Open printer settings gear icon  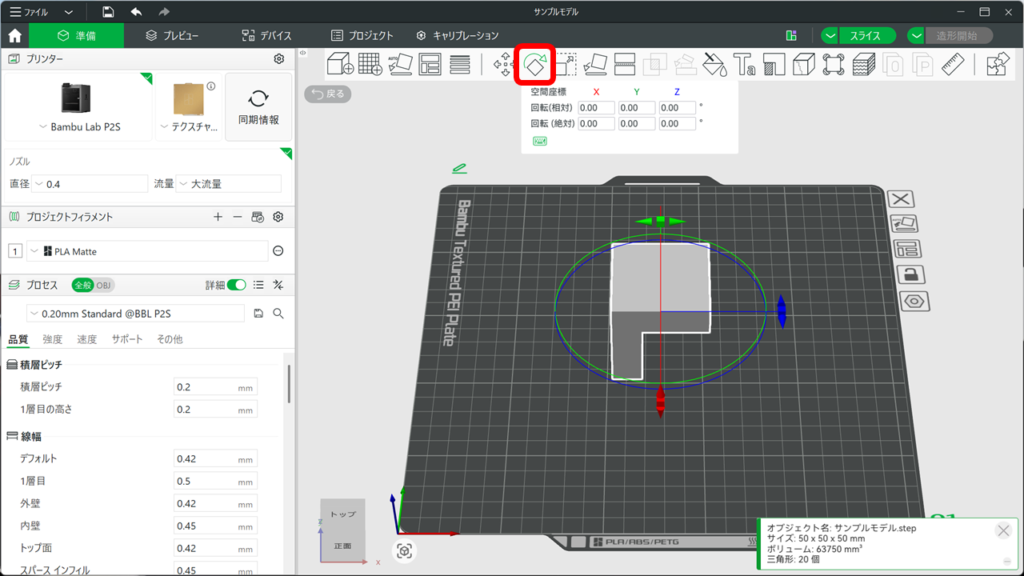coord(279,59)
